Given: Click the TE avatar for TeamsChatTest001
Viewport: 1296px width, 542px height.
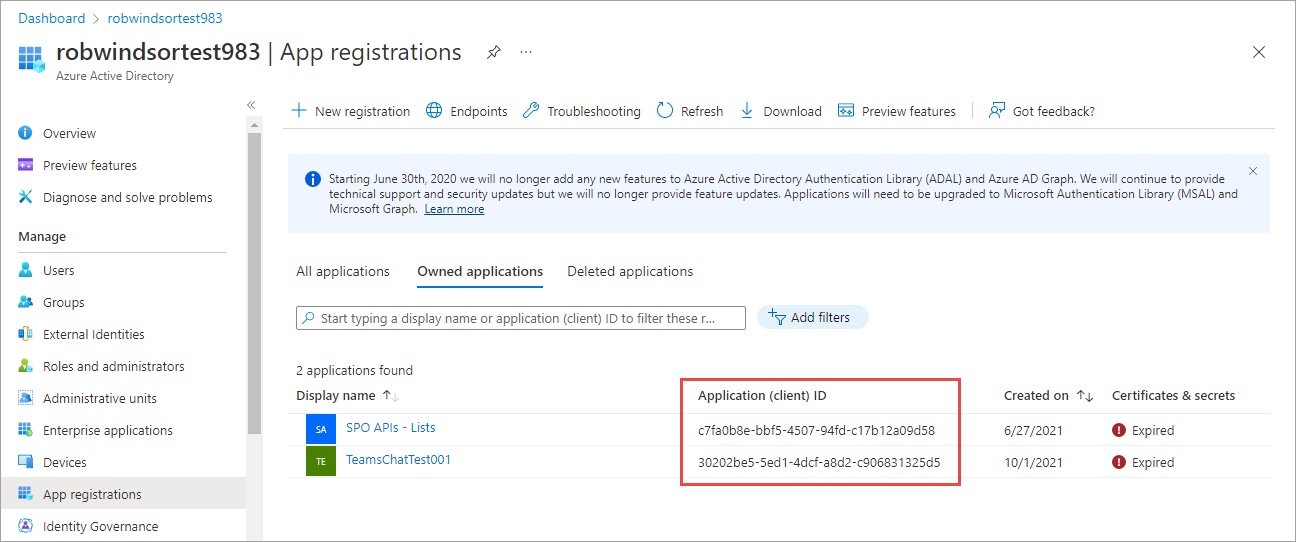Looking at the screenshot, I should pyautogui.click(x=321, y=461).
